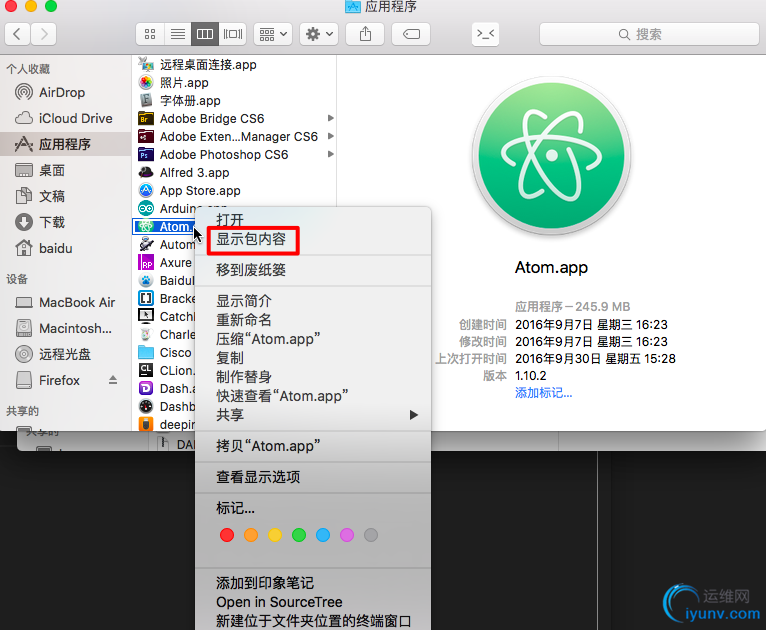The width and height of the screenshot is (766, 630).
Task: Apply the purple tag color
Action: point(347,535)
